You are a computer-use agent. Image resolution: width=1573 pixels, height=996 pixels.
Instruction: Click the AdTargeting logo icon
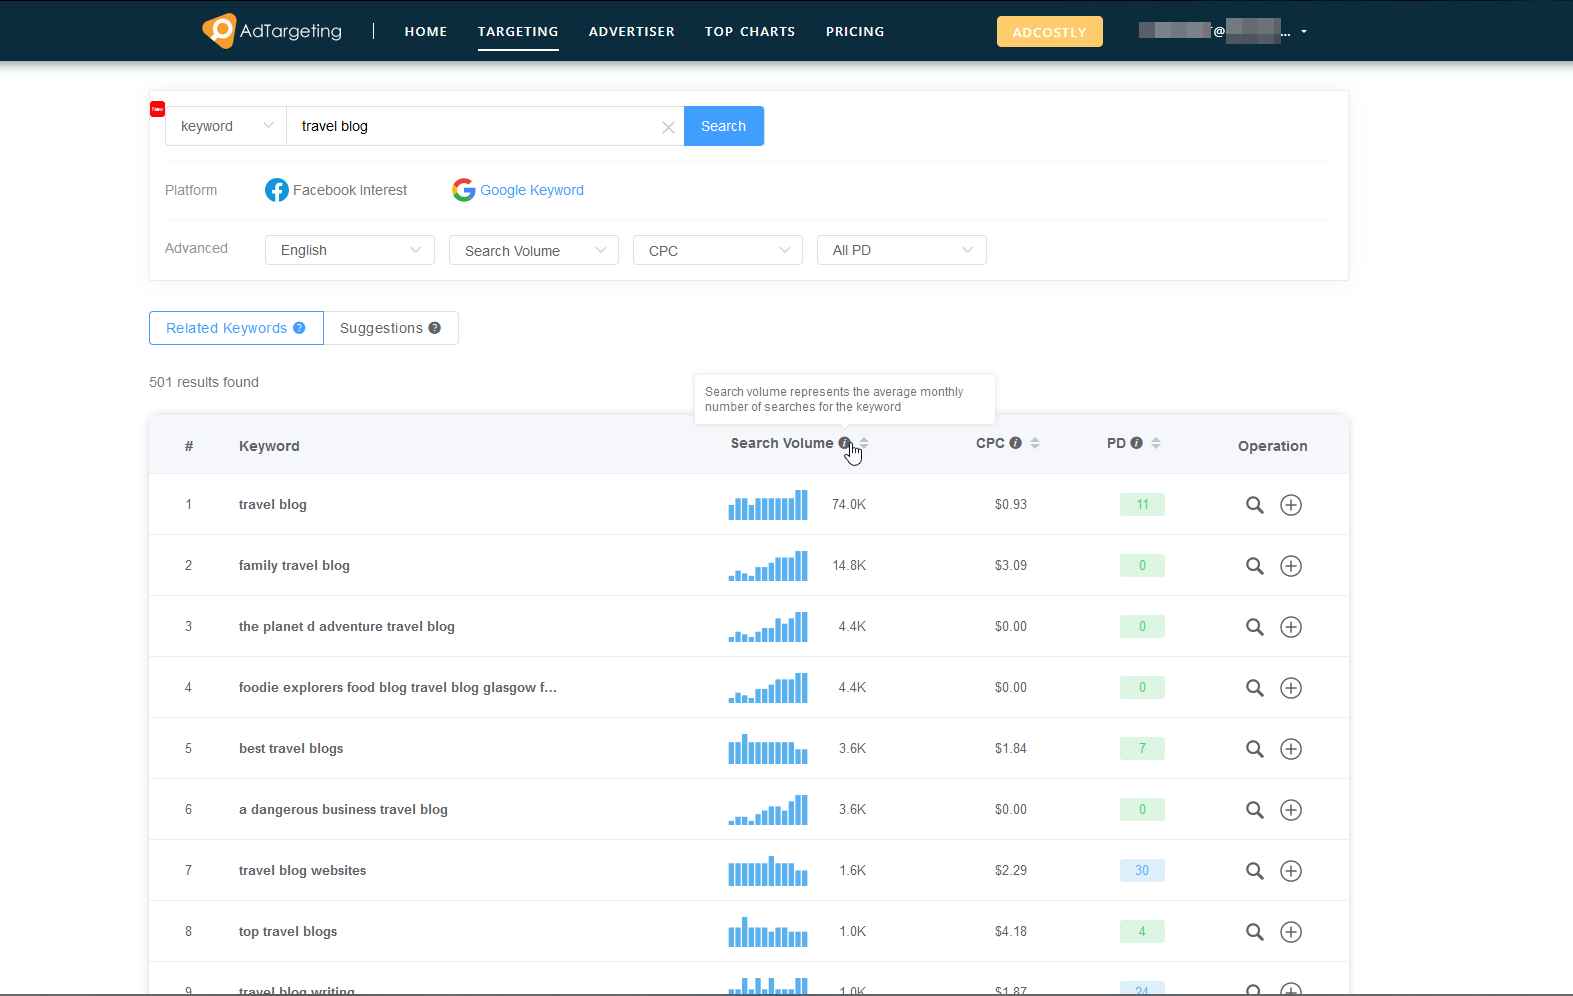coord(219,31)
